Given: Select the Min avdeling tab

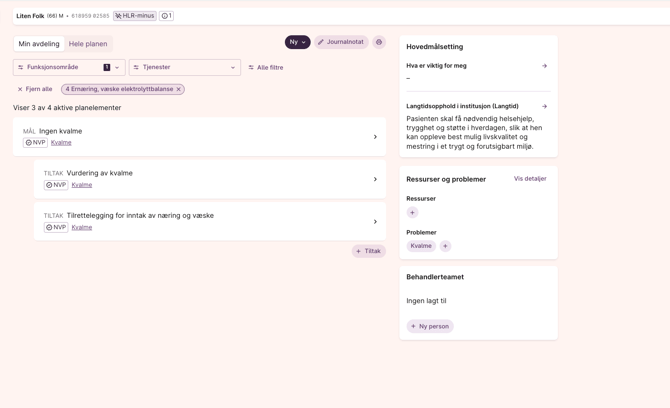Looking at the screenshot, I should pyautogui.click(x=39, y=44).
